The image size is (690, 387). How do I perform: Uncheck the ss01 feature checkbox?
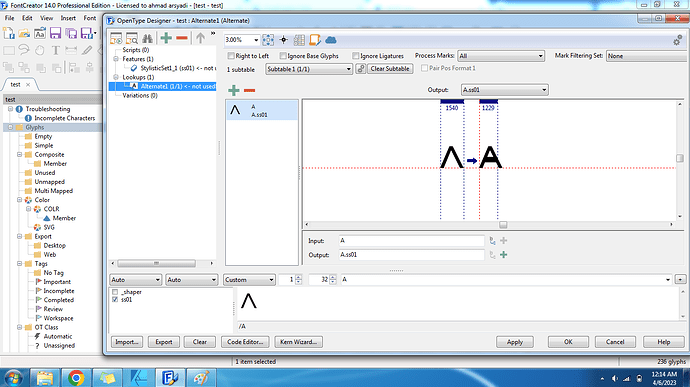coord(115,299)
